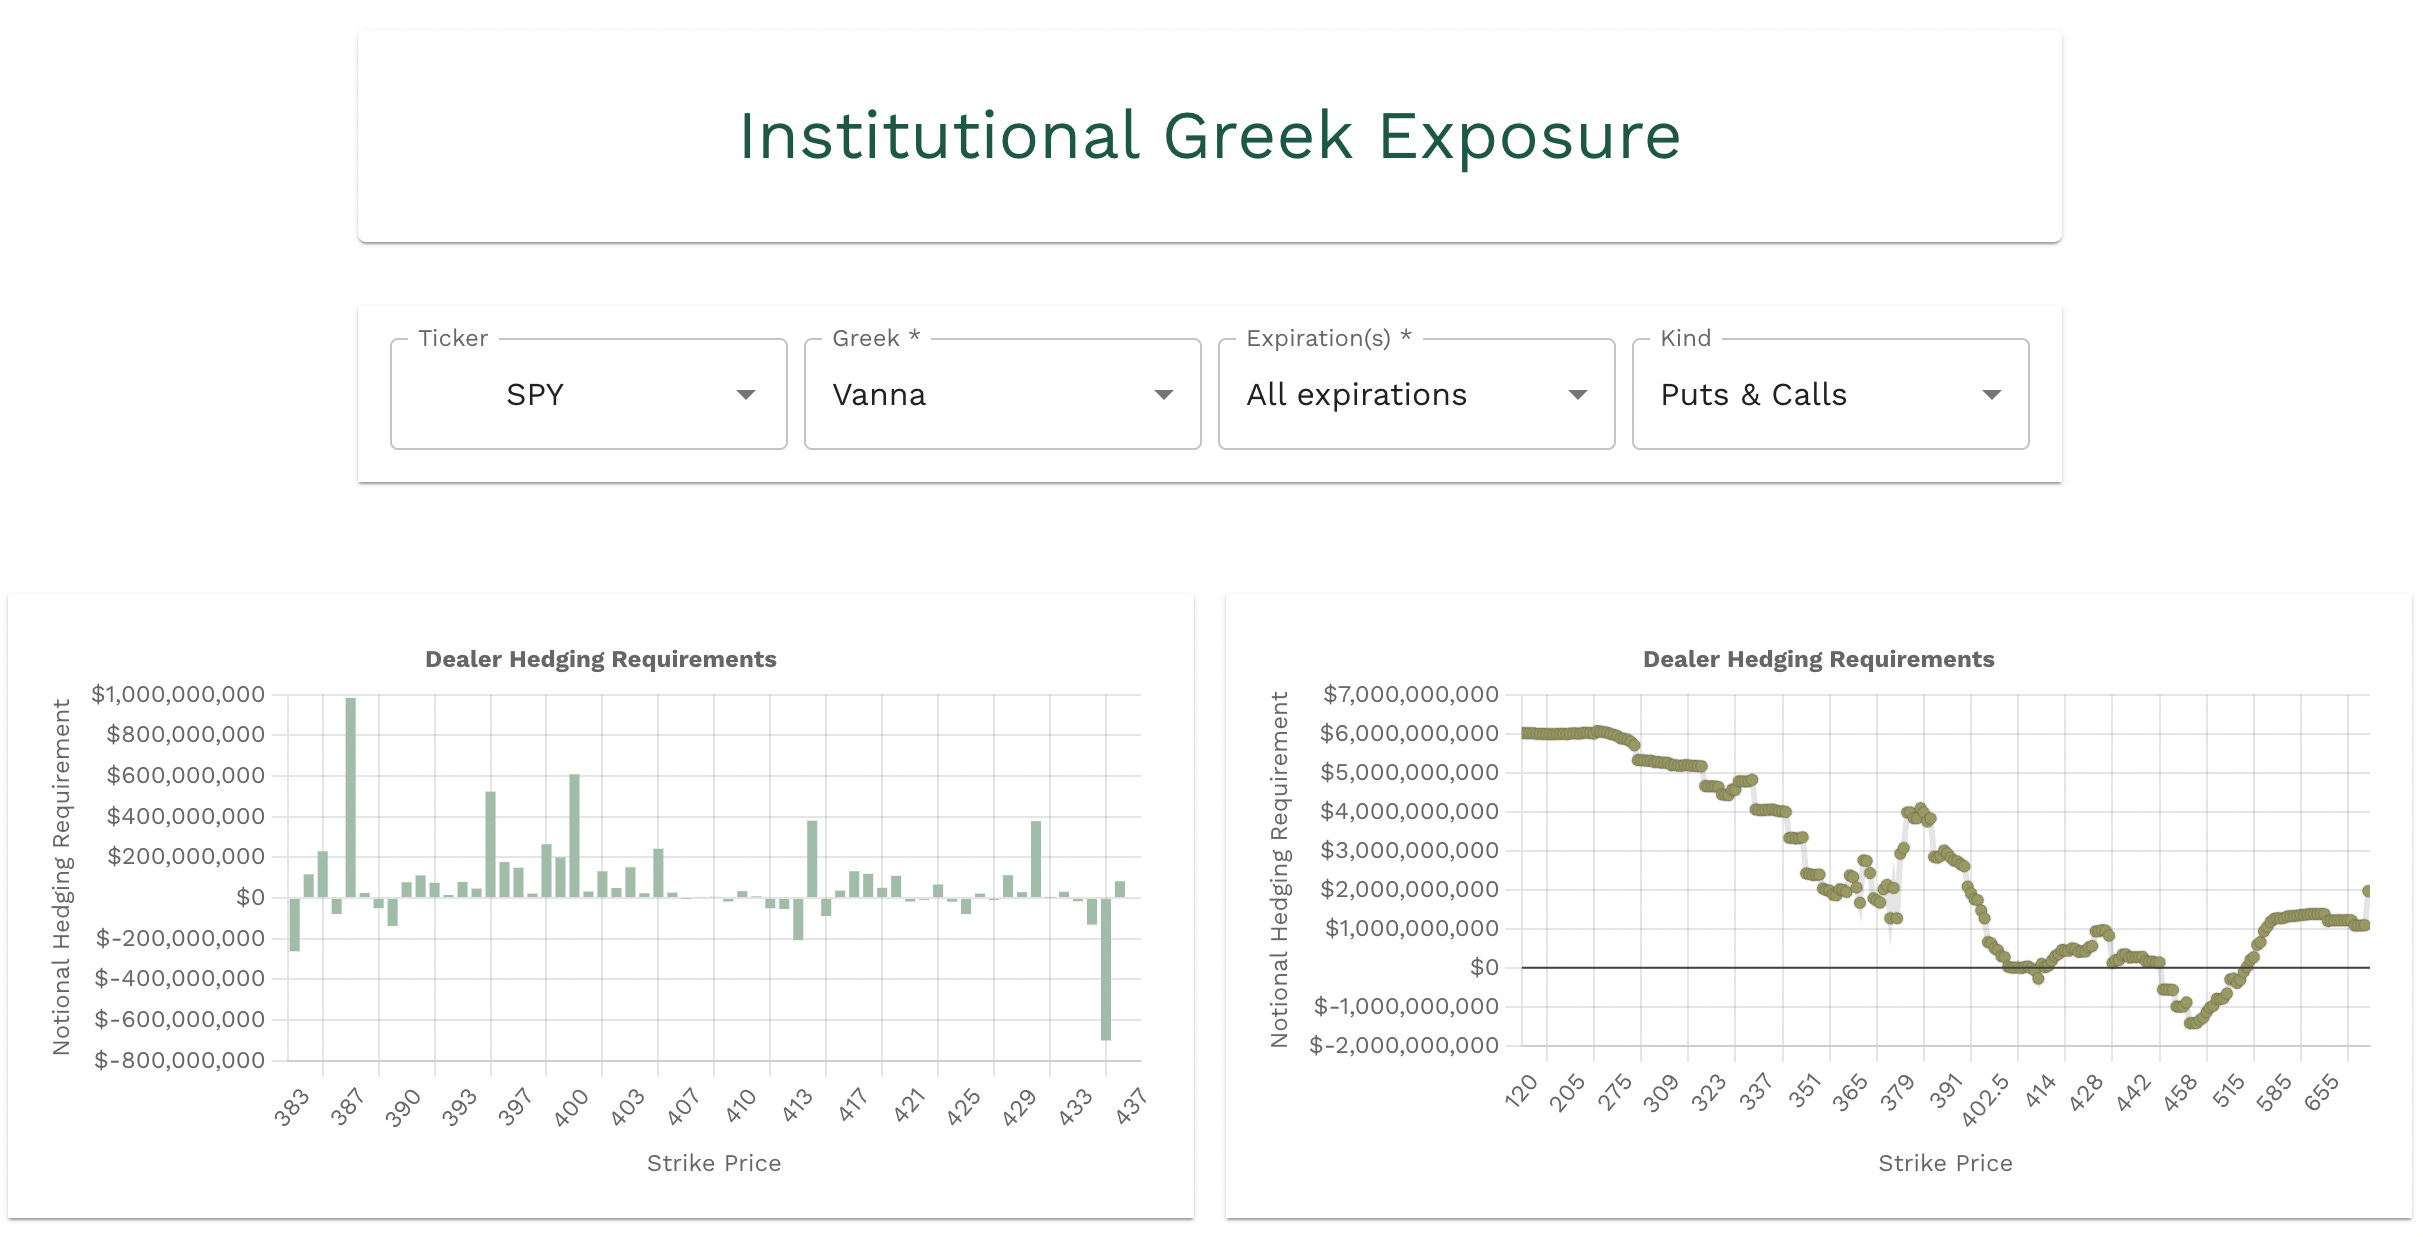Viewport: 2423px width, 1237px height.
Task: Click the 402.5 strike label on line chart
Action: (1986, 1101)
